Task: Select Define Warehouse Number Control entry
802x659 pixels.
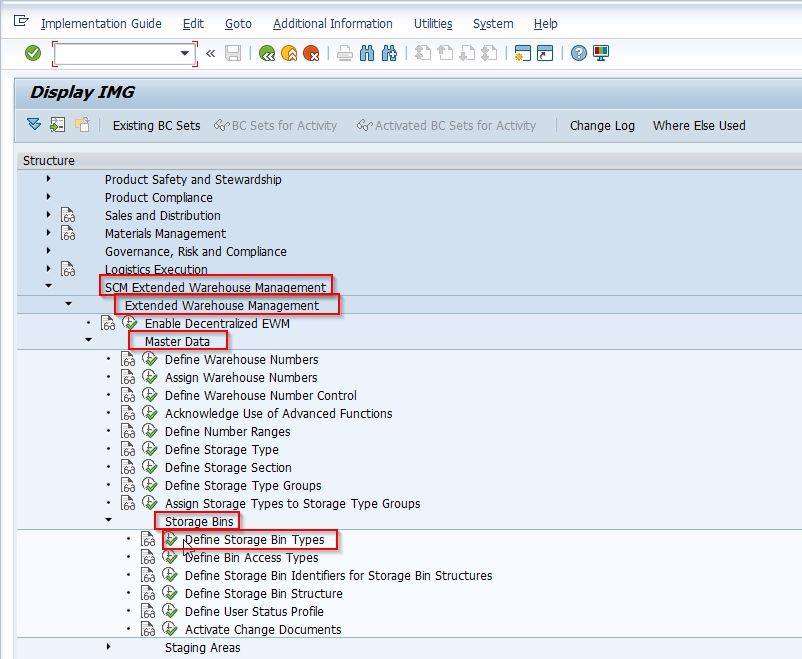Action: coord(261,396)
